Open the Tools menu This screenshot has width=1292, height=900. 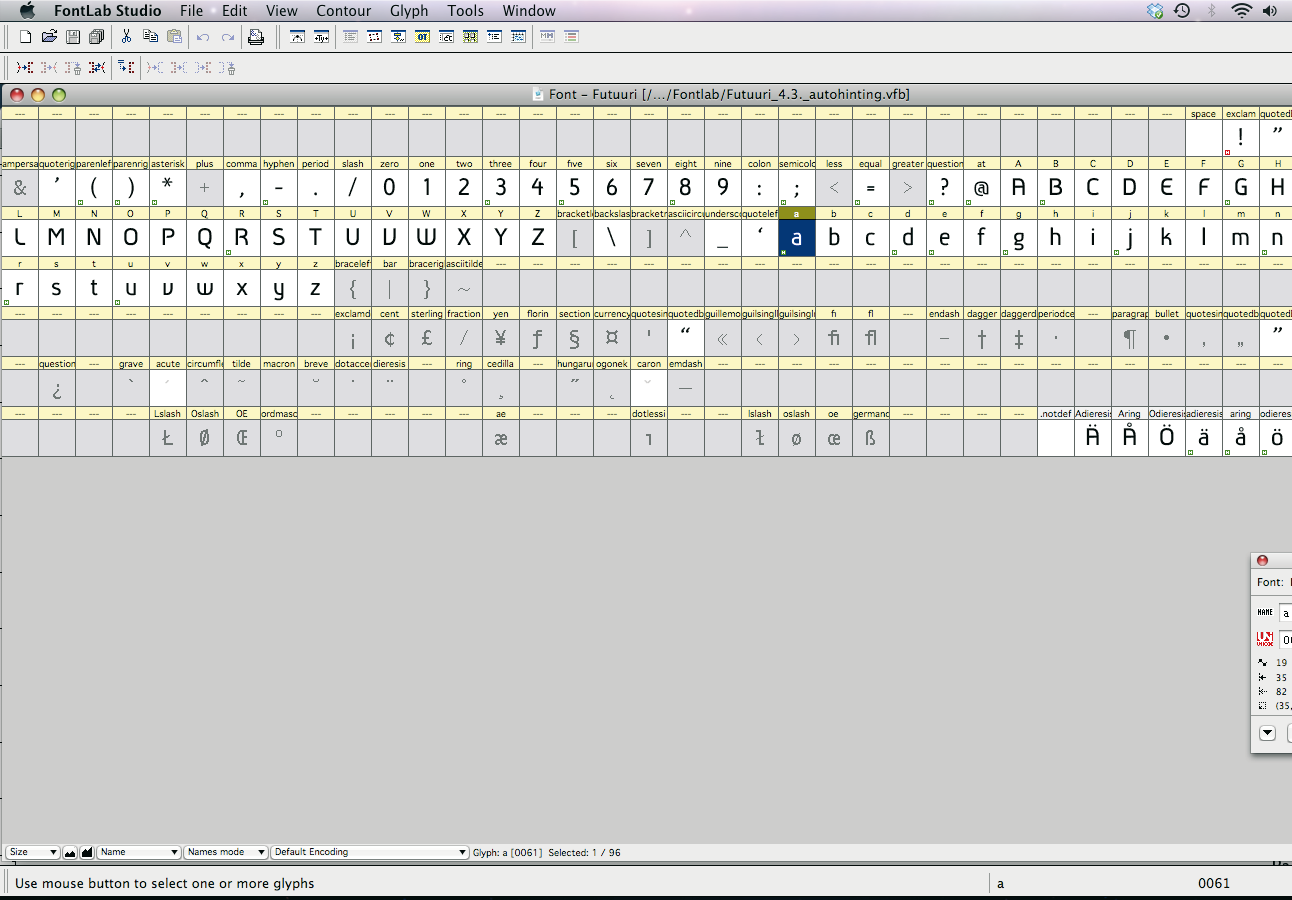coord(466,11)
